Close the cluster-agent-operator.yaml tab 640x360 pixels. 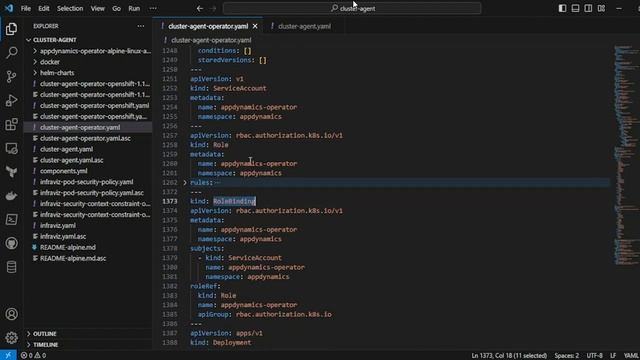tap(255, 26)
